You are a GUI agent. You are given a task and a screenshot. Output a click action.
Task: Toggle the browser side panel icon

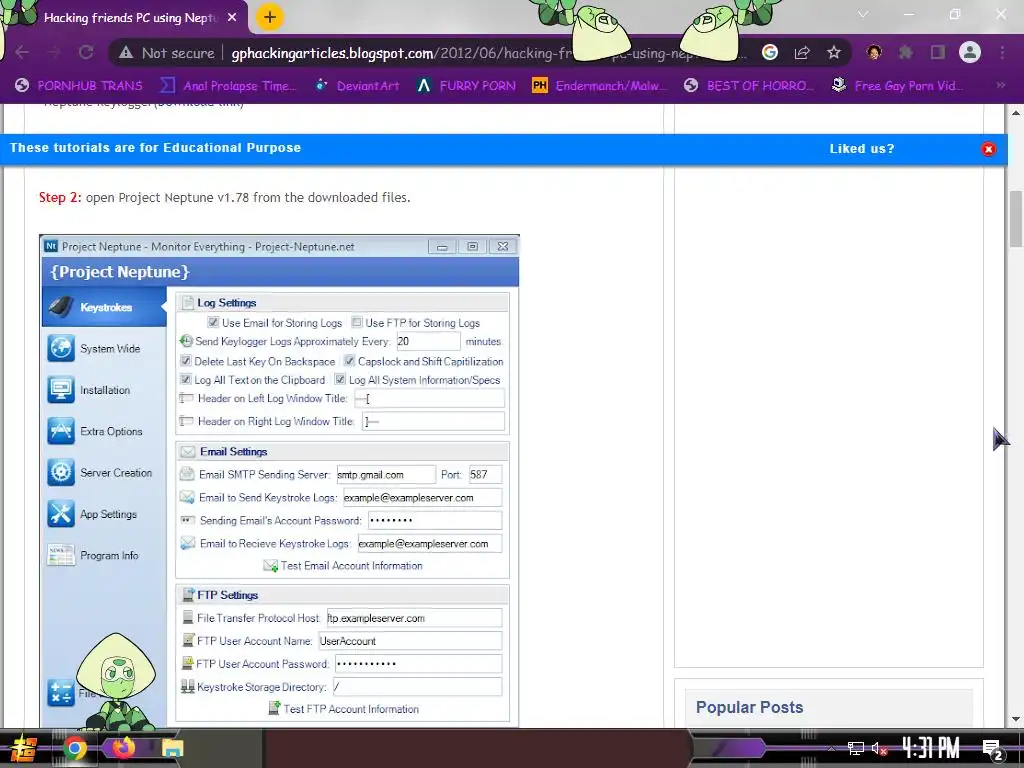point(938,52)
